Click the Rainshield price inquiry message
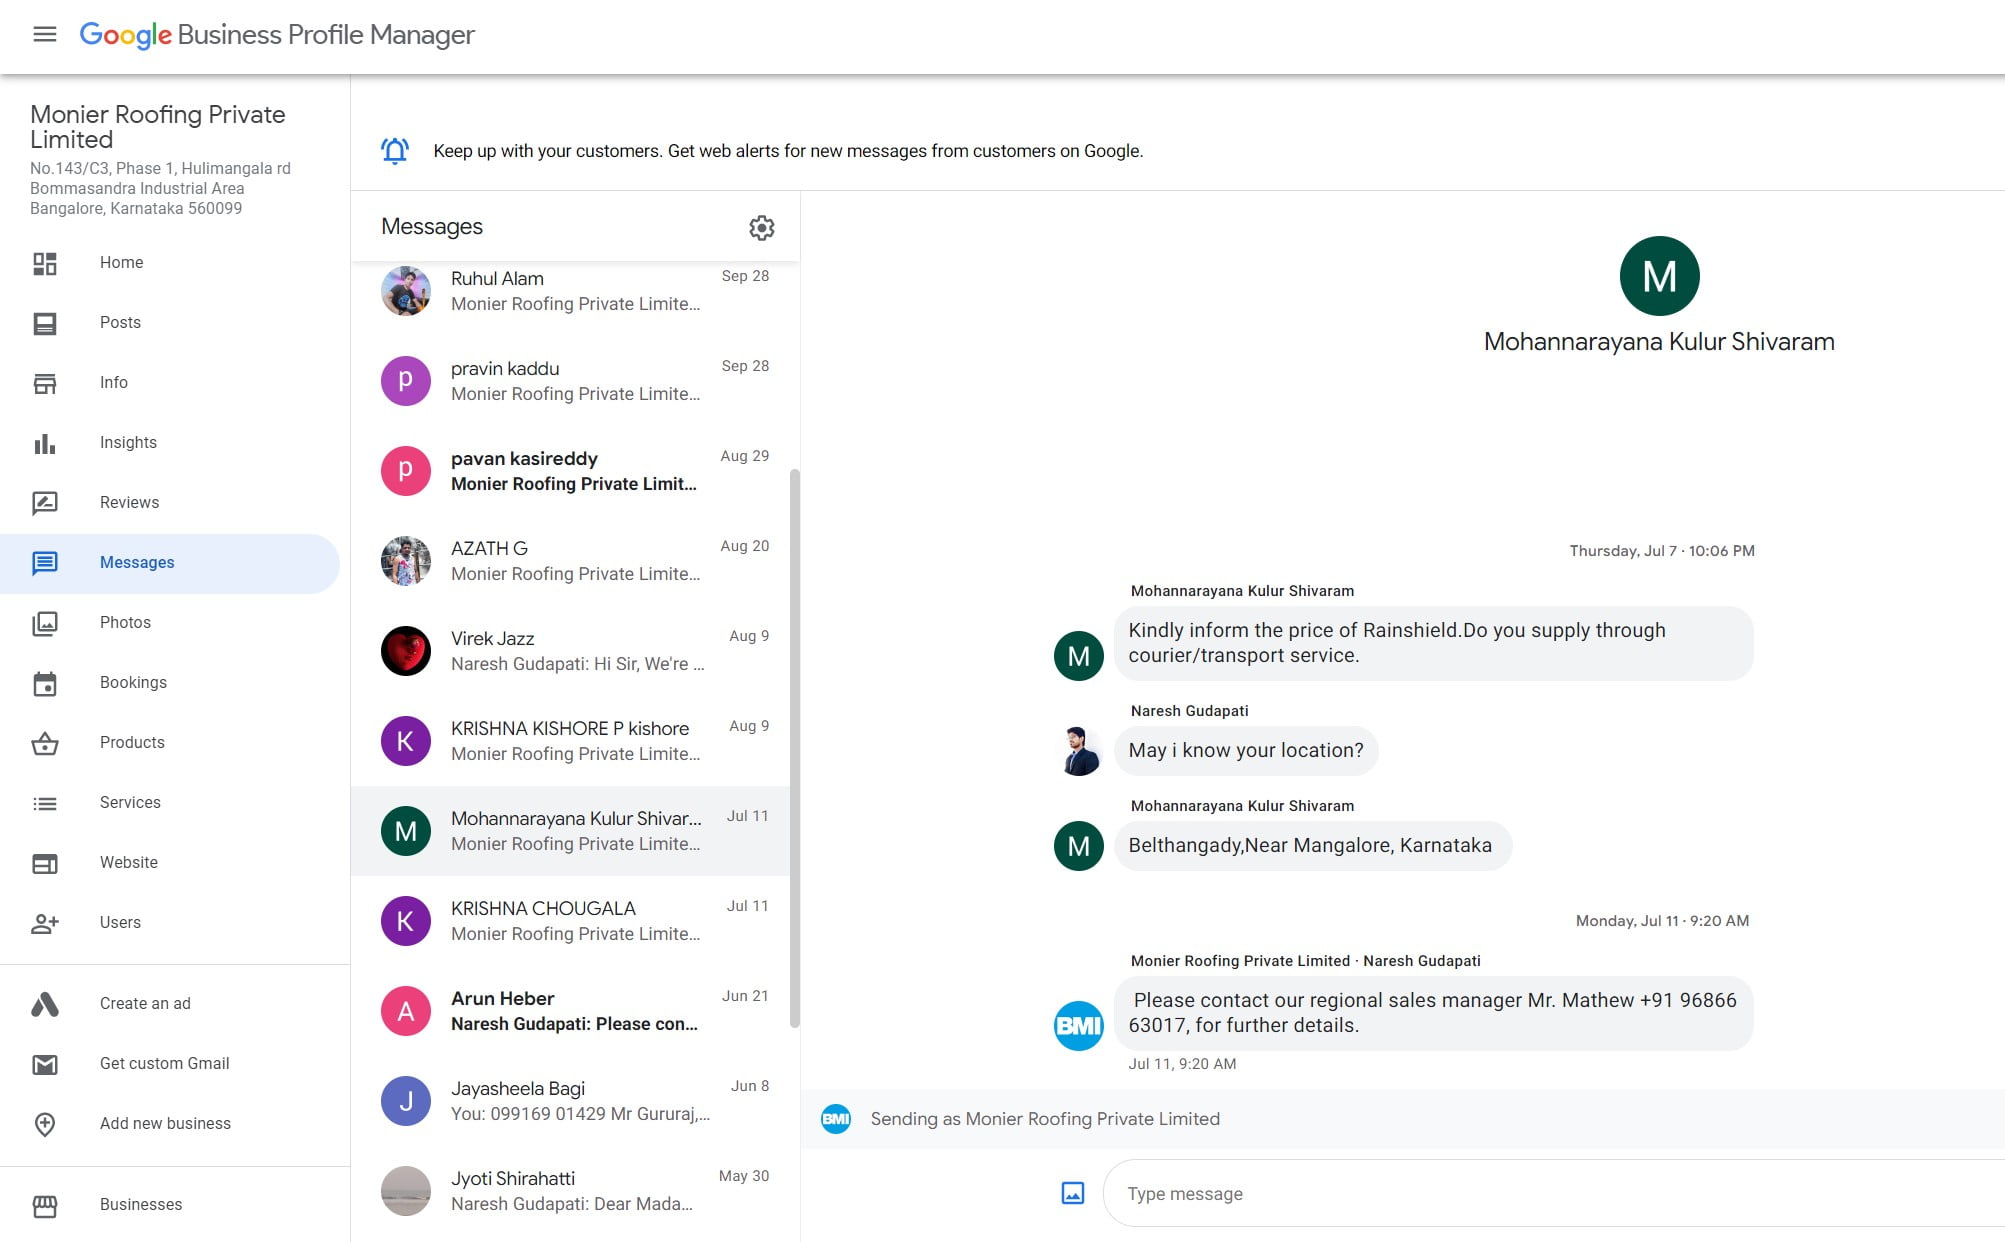 coord(1433,643)
